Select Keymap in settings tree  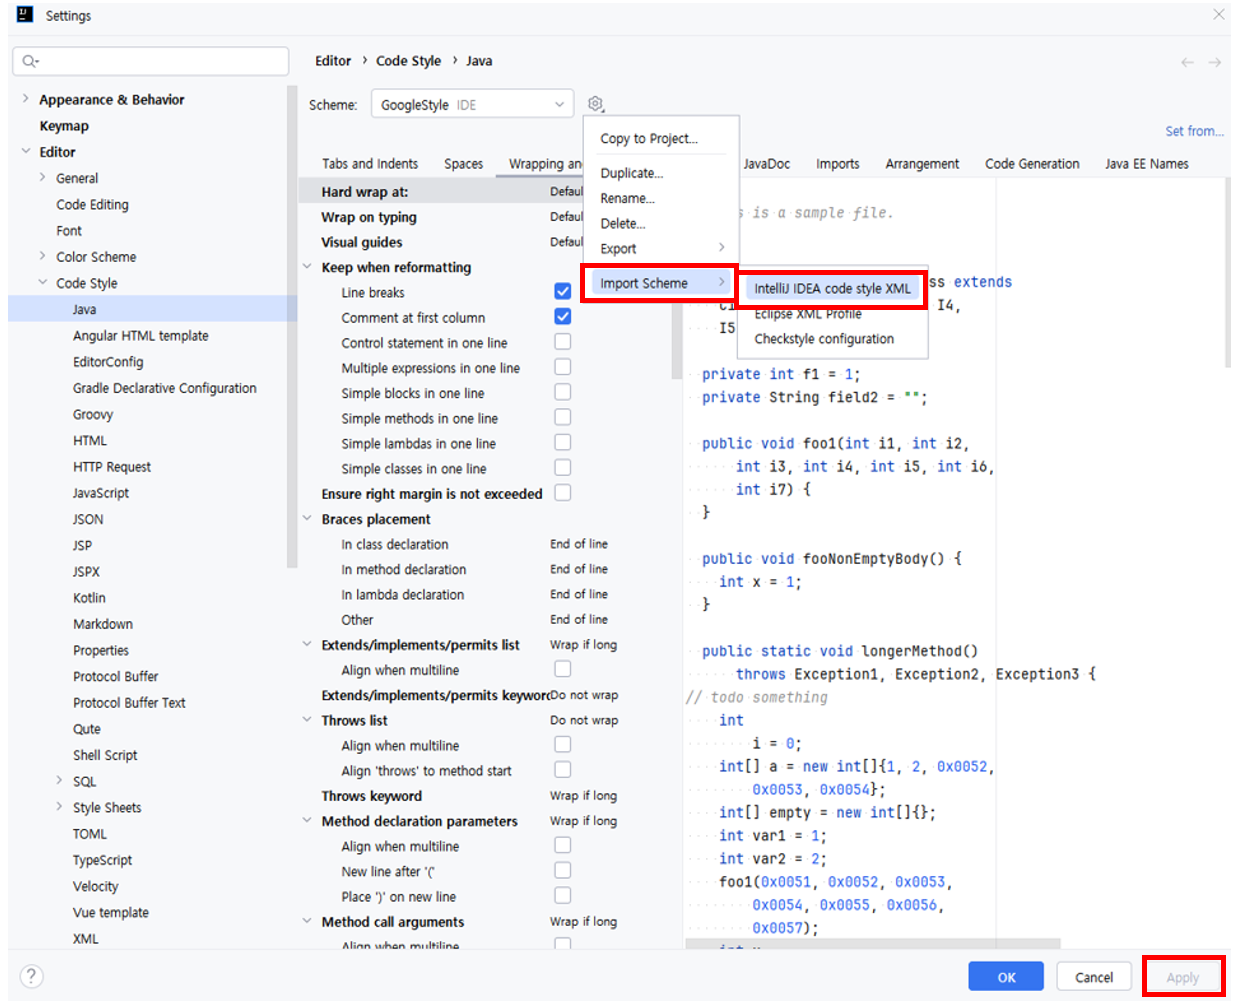[64, 126]
